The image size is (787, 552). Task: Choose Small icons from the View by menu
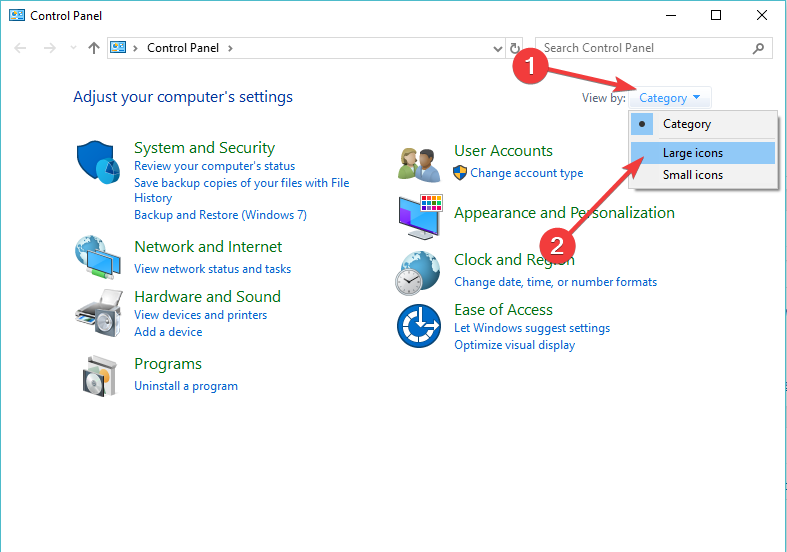coord(703,175)
